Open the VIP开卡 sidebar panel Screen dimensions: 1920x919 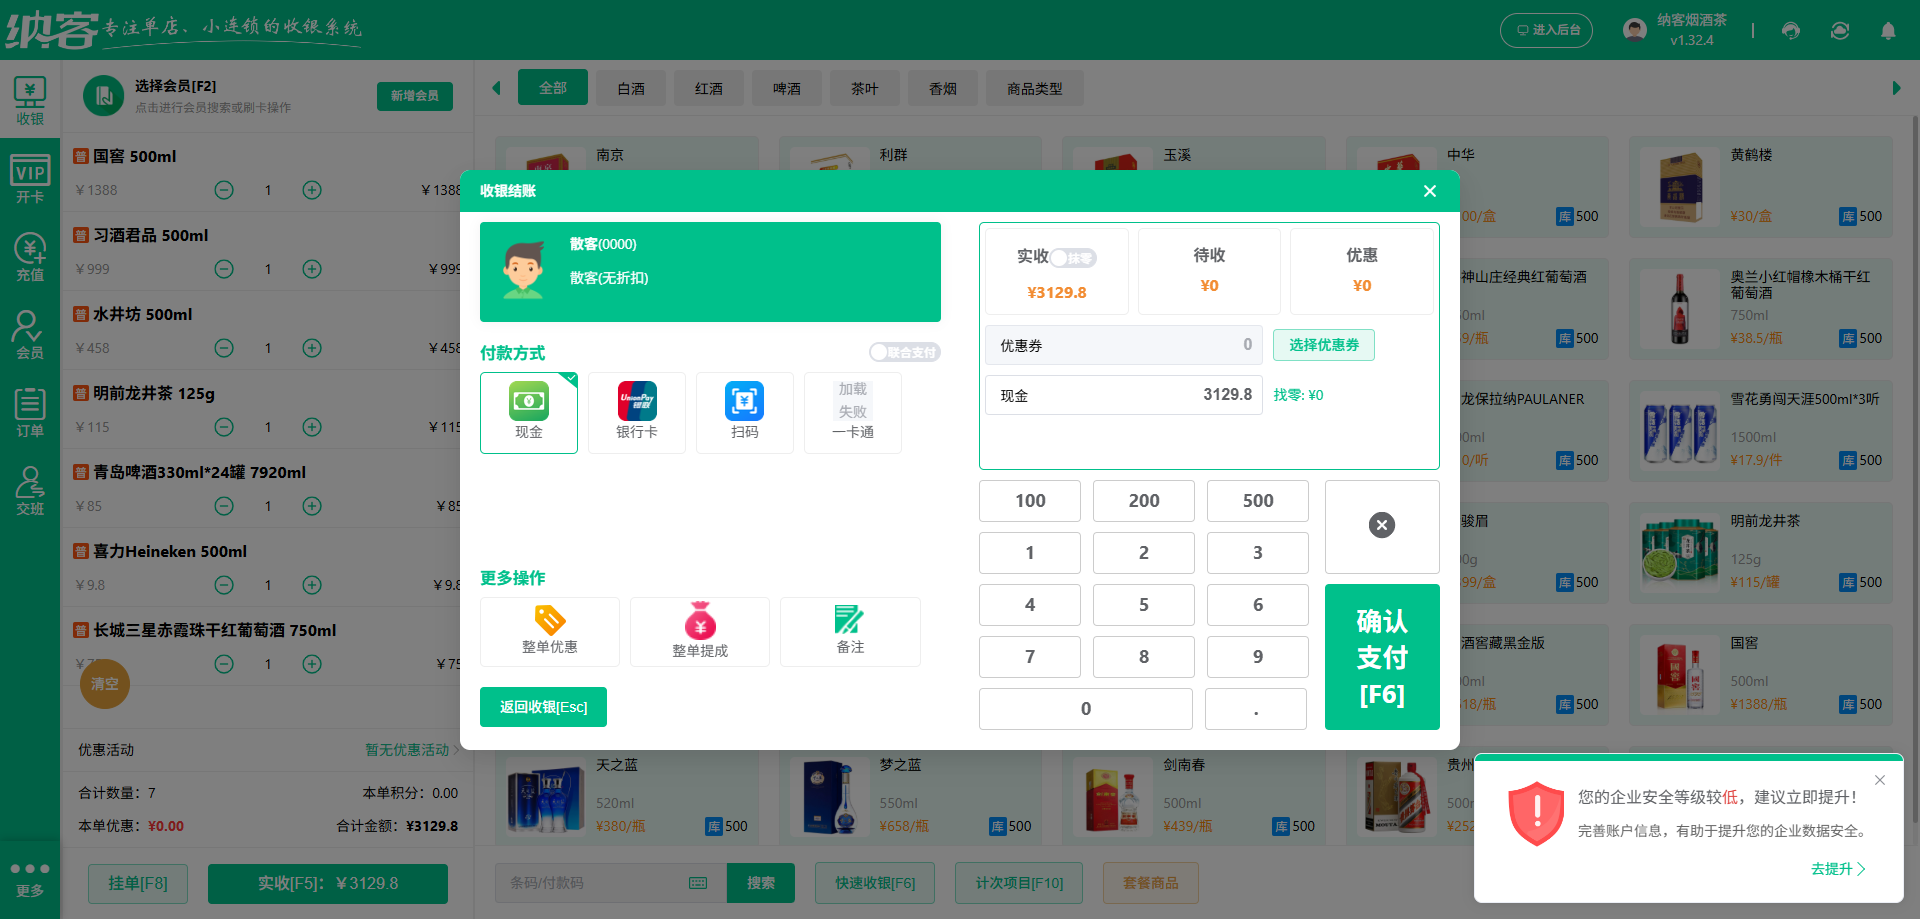coord(30,178)
